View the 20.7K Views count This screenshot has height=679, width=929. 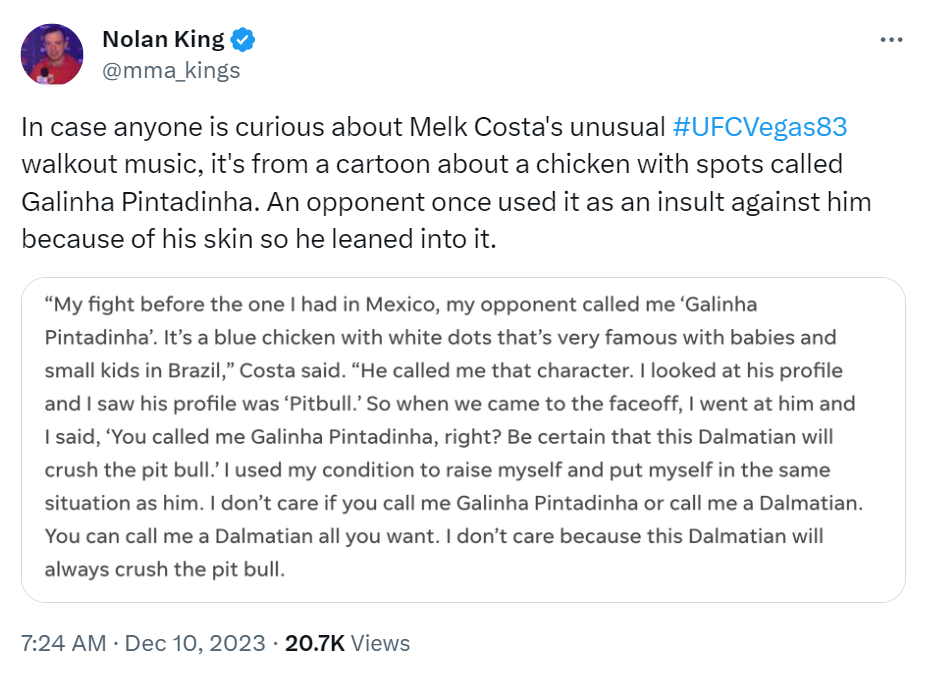347,643
